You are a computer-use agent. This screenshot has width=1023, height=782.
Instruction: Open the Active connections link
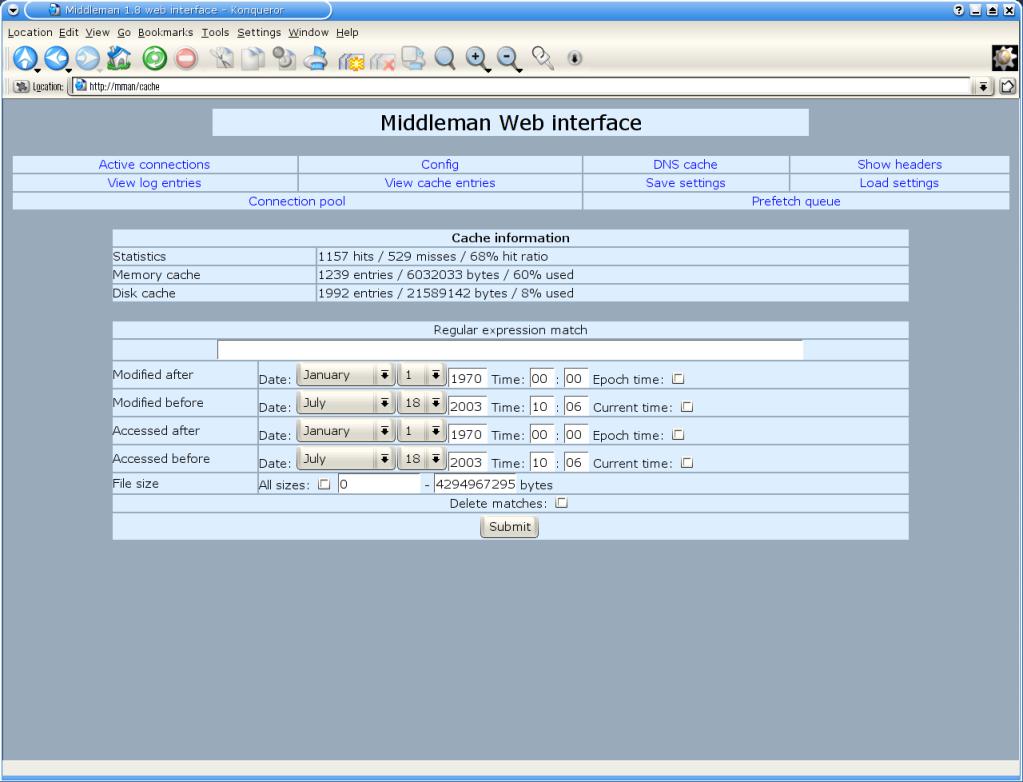coord(155,164)
